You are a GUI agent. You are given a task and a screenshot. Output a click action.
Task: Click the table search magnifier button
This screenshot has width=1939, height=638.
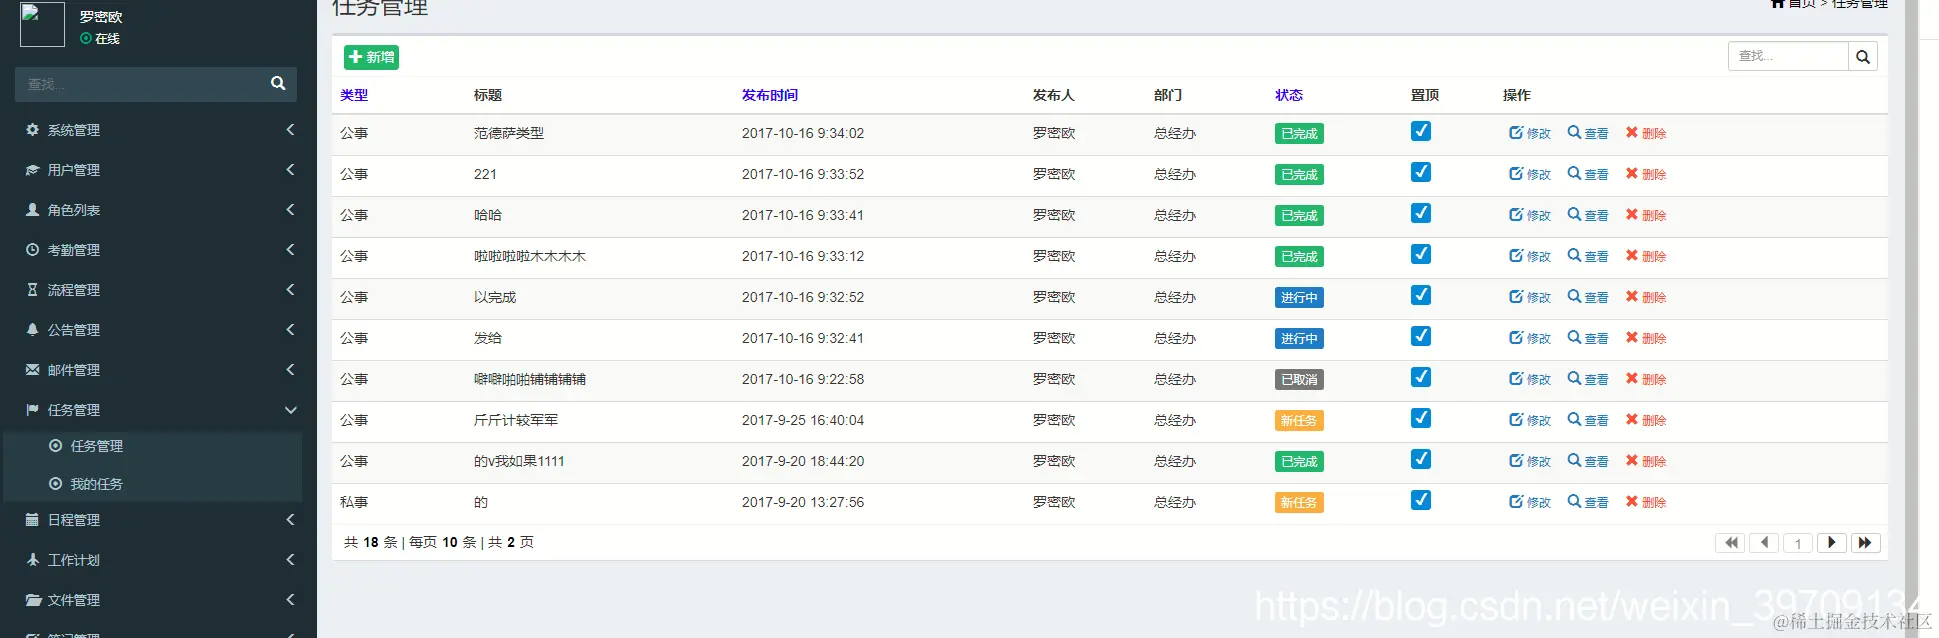pyautogui.click(x=1863, y=56)
